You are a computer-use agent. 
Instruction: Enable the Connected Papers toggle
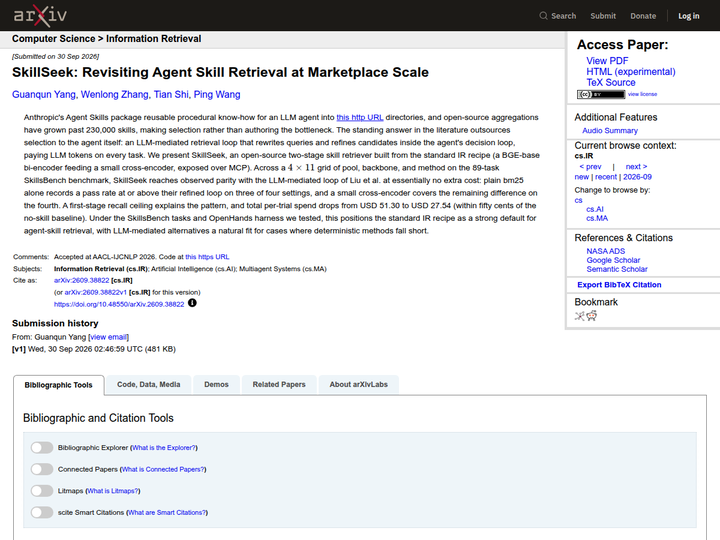coord(42,469)
